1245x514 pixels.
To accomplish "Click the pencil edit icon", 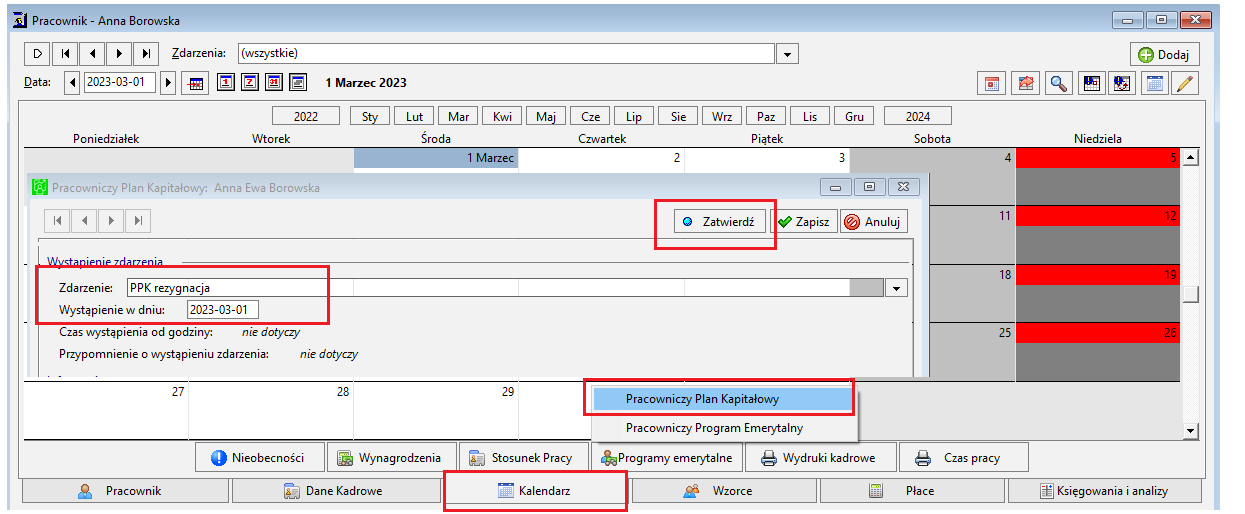I will click(x=1186, y=84).
